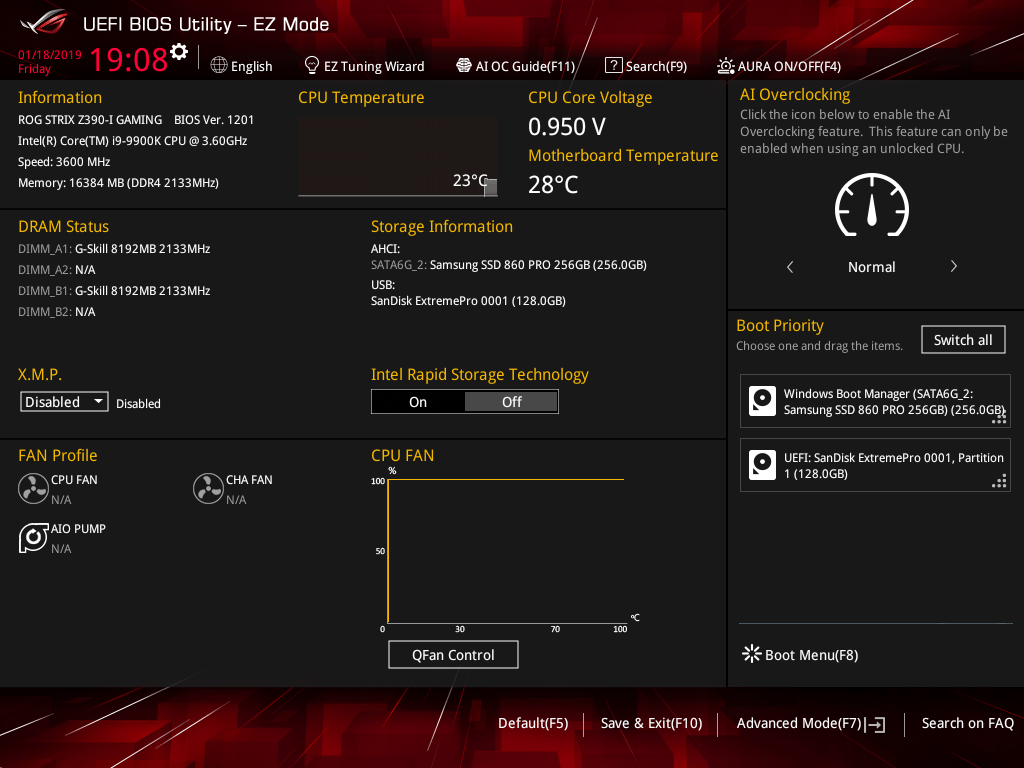The image size is (1024, 768).
Task: Open Search(F9)
Action: point(647,66)
